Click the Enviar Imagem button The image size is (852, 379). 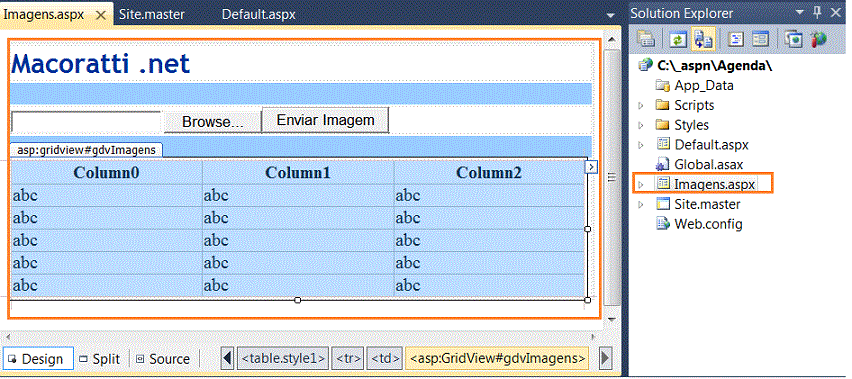pyautogui.click(x=325, y=120)
